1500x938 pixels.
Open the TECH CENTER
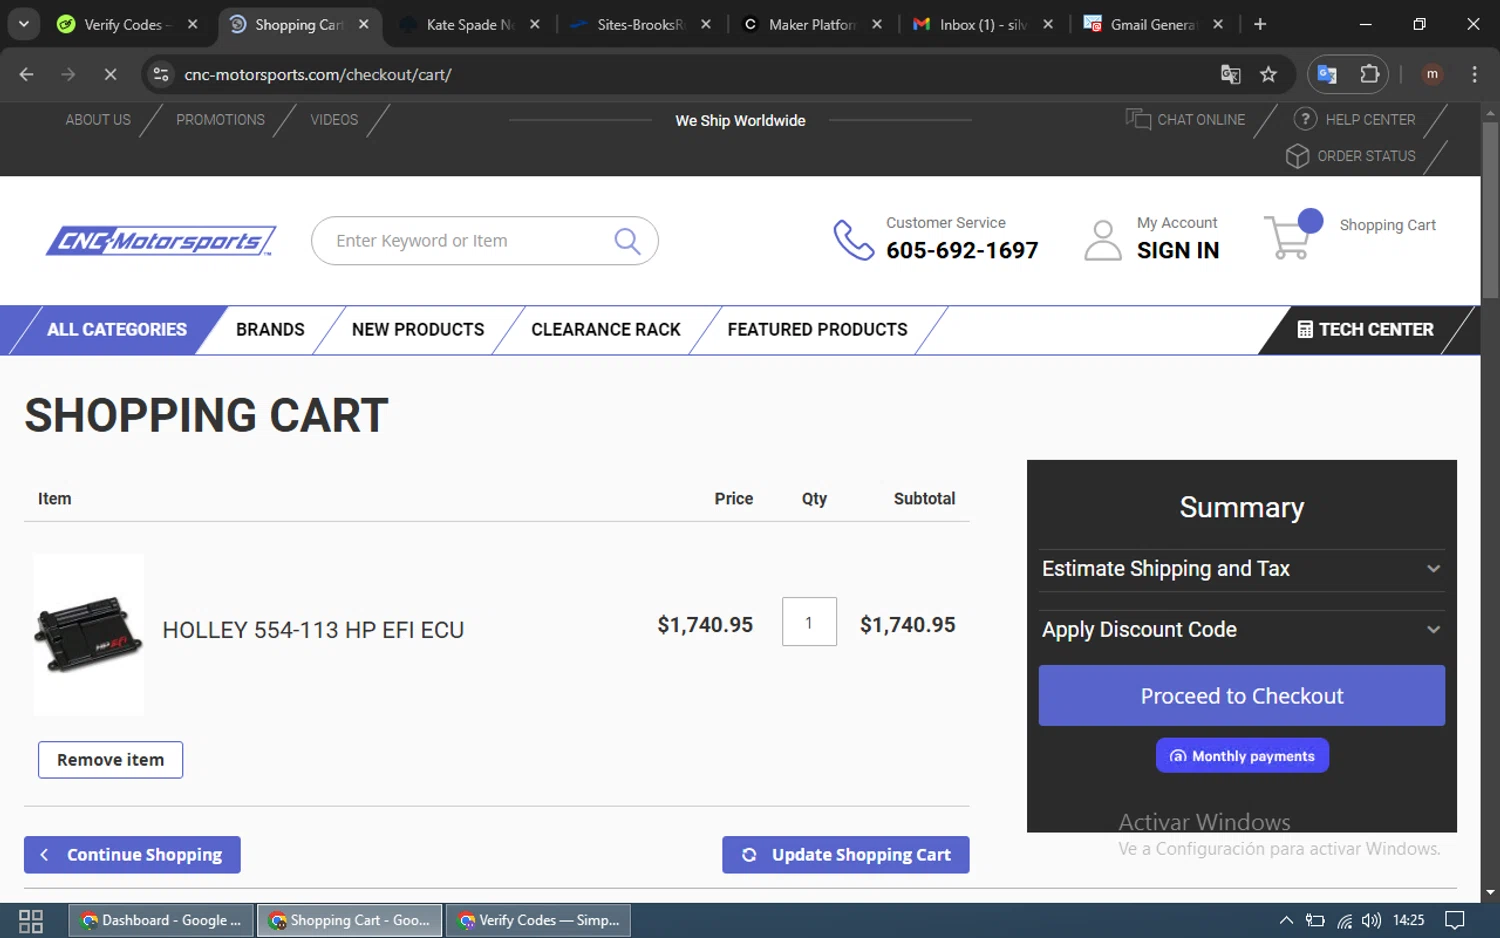click(x=1365, y=330)
